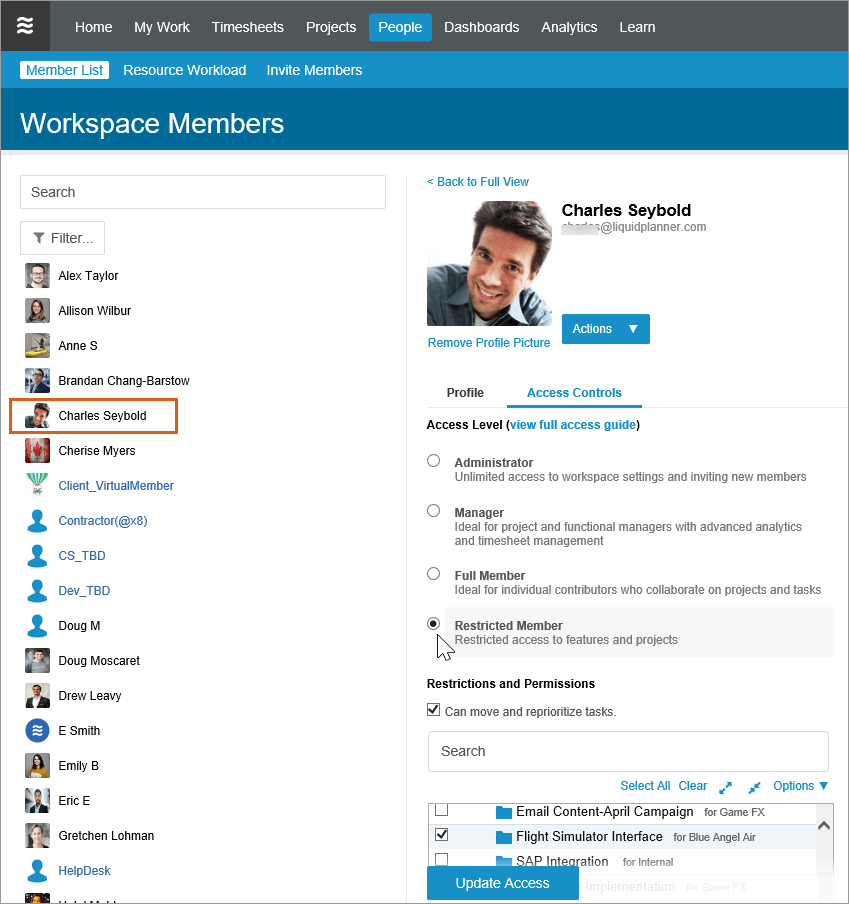Open the Filter dropdown
Image resolution: width=849 pixels, height=904 pixels.
pyautogui.click(x=62, y=238)
